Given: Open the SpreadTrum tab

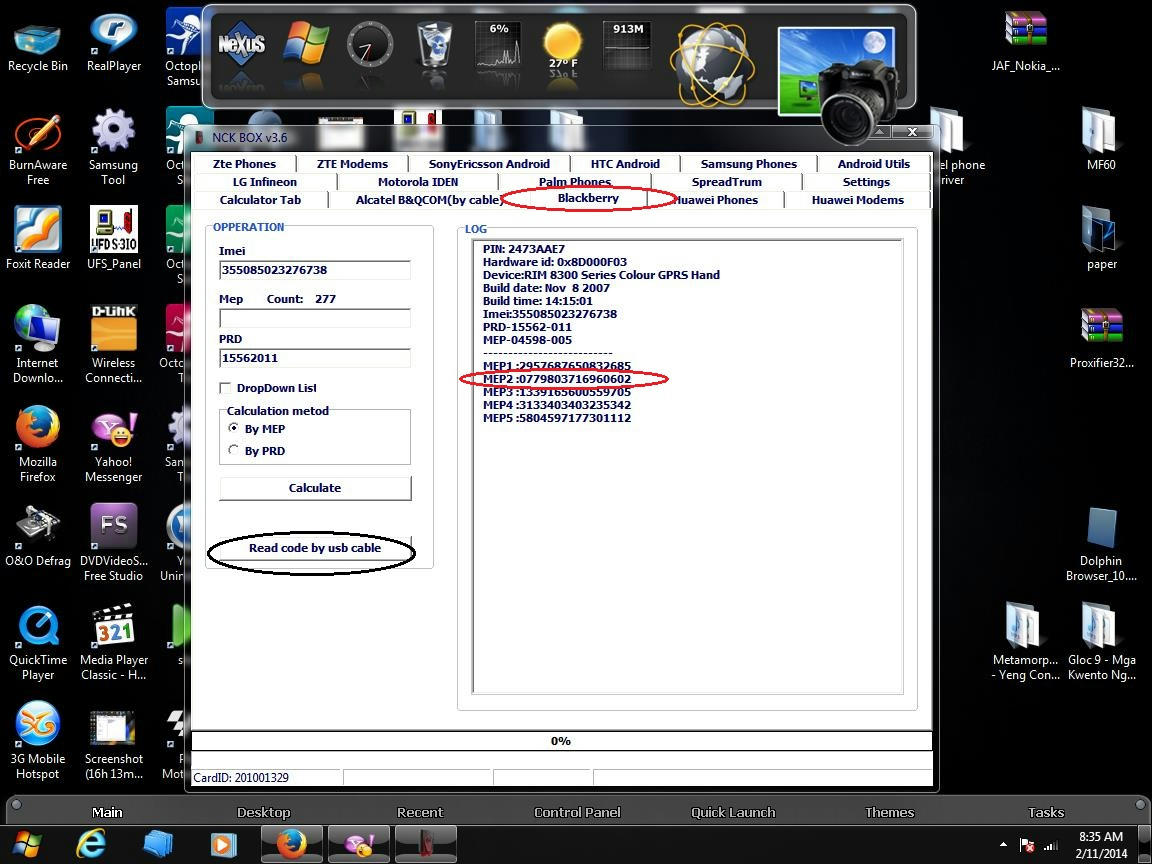Looking at the screenshot, I should tap(726, 182).
